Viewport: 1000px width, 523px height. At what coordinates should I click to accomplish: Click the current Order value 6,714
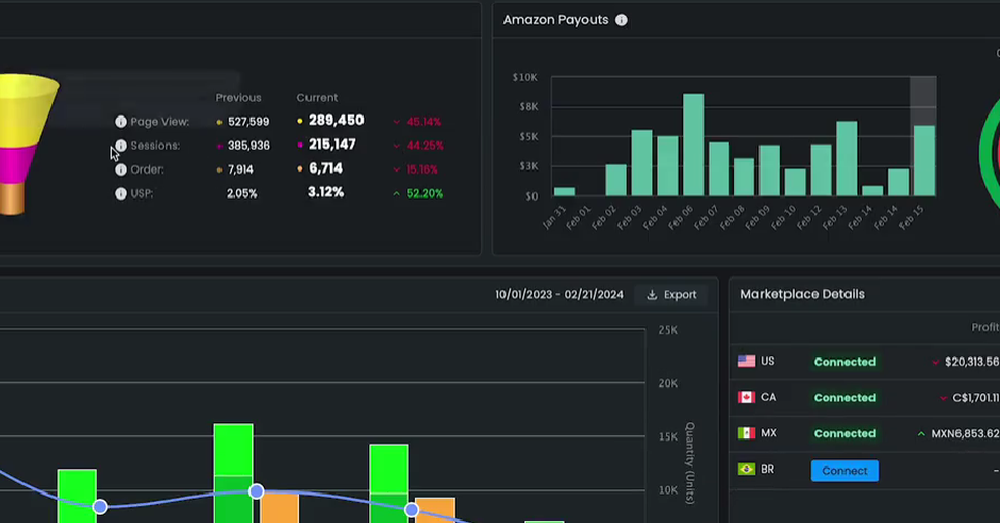click(x=326, y=168)
